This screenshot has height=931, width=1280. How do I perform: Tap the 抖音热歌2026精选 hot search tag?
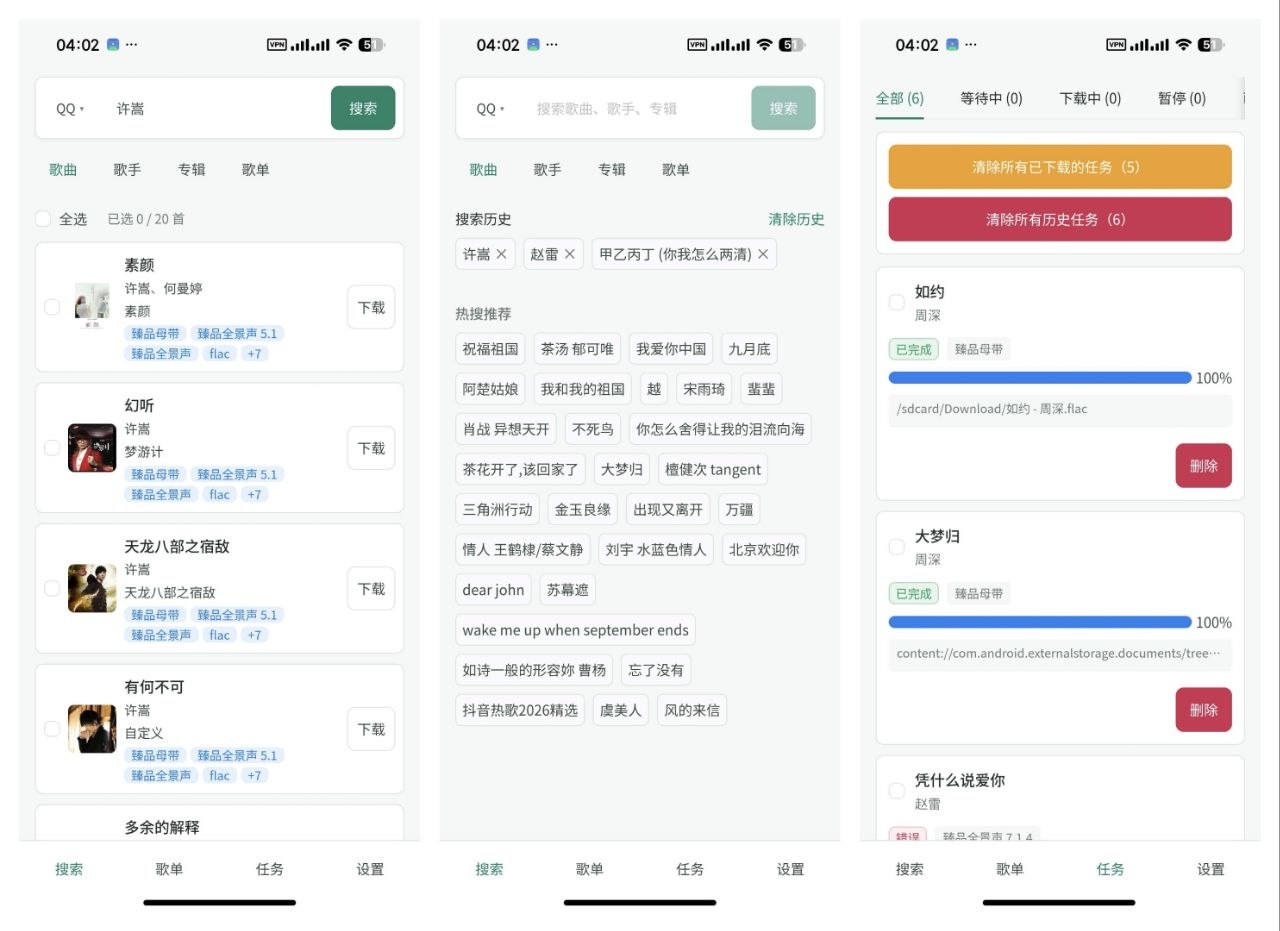[520, 710]
